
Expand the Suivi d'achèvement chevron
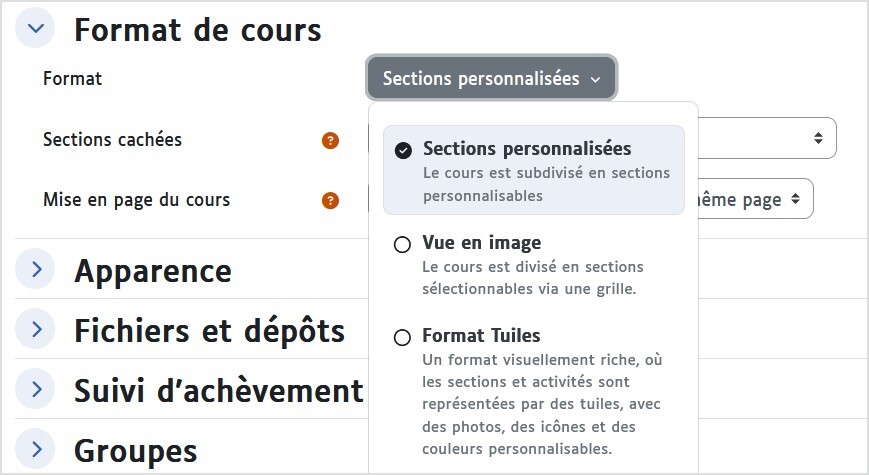(35, 389)
